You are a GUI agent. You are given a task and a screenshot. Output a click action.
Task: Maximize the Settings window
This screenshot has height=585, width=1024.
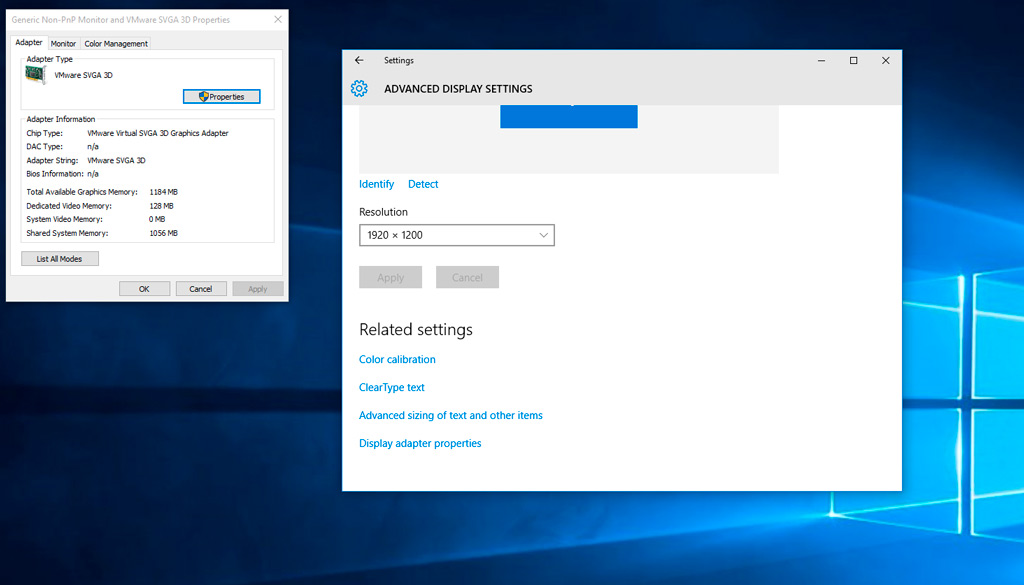854,60
